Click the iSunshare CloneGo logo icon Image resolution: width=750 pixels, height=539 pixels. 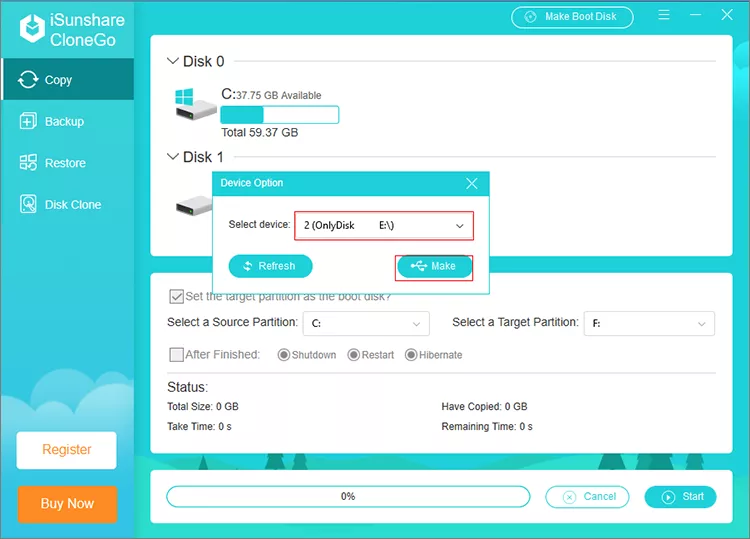coord(32,28)
